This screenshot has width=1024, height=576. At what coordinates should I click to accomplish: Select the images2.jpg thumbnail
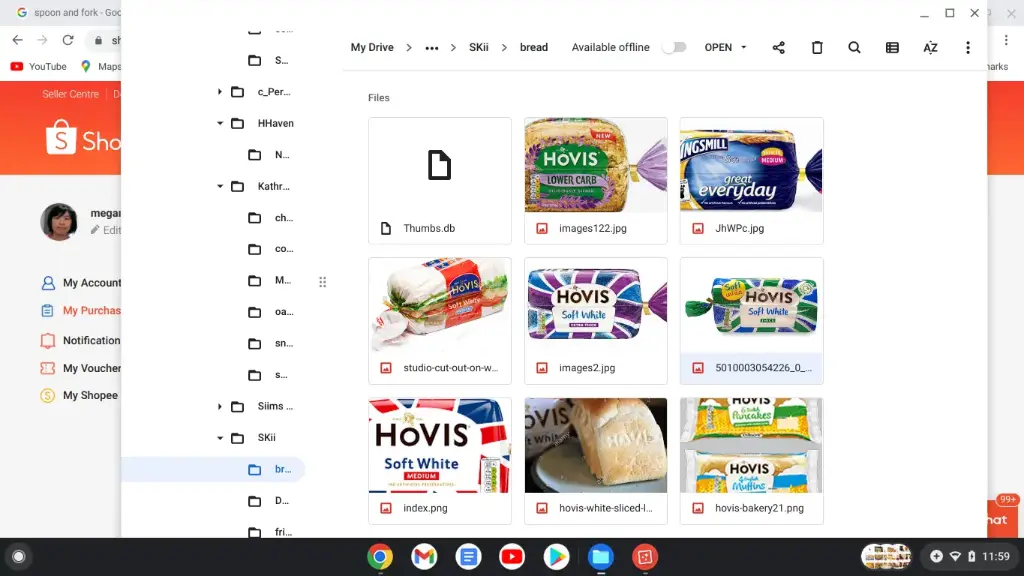click(x=596, y=321)
